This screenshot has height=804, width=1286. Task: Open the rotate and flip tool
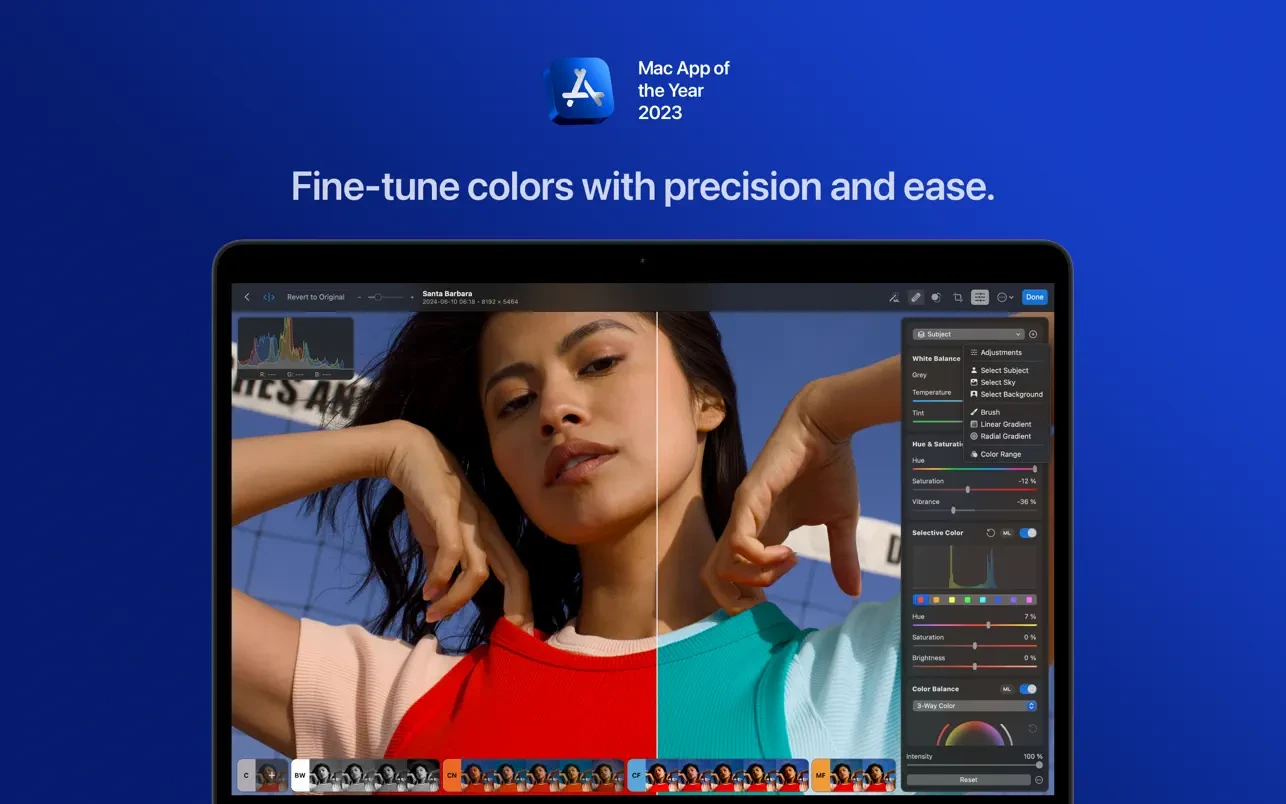938,297
